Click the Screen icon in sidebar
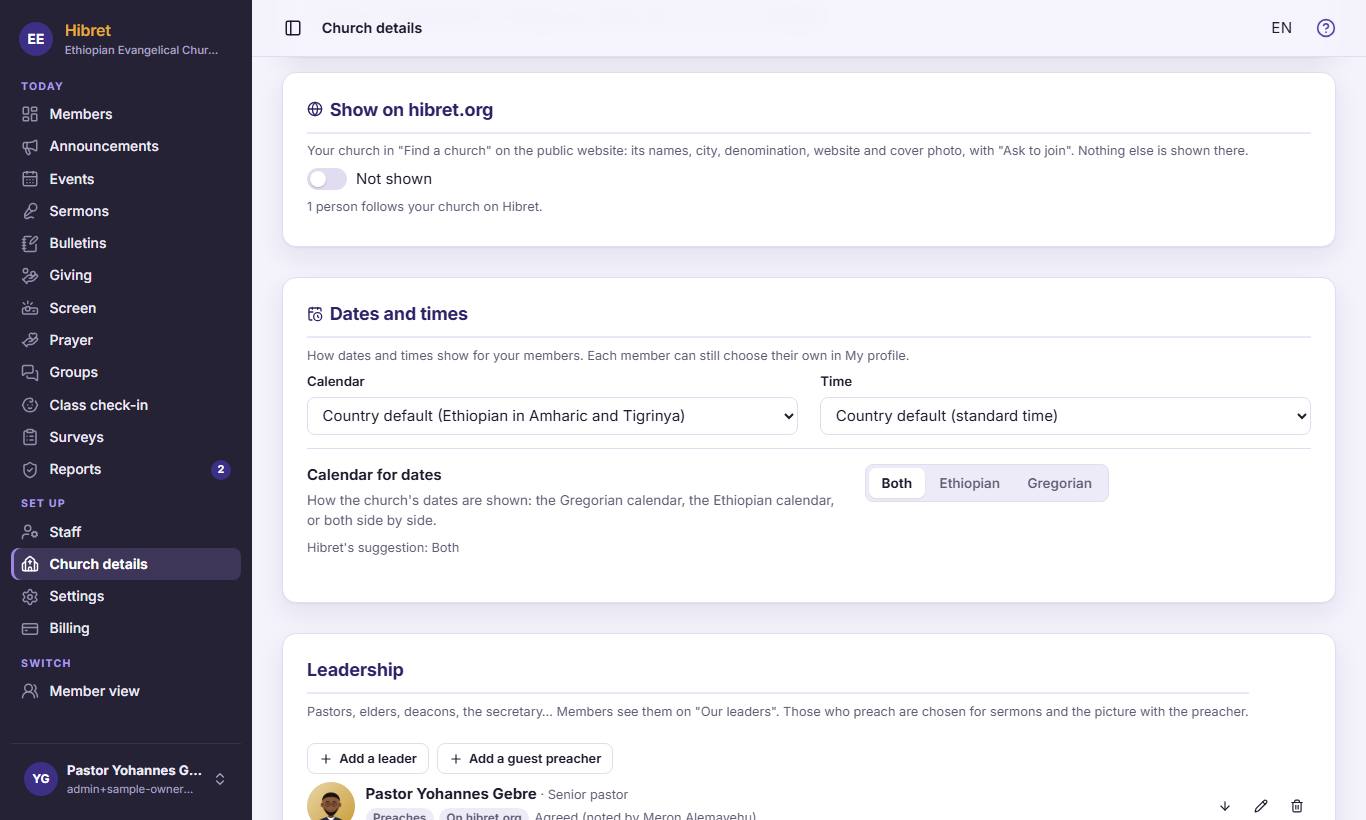Image resolution: width=1366 pixels, height=820 pixels. coord(30,308)
